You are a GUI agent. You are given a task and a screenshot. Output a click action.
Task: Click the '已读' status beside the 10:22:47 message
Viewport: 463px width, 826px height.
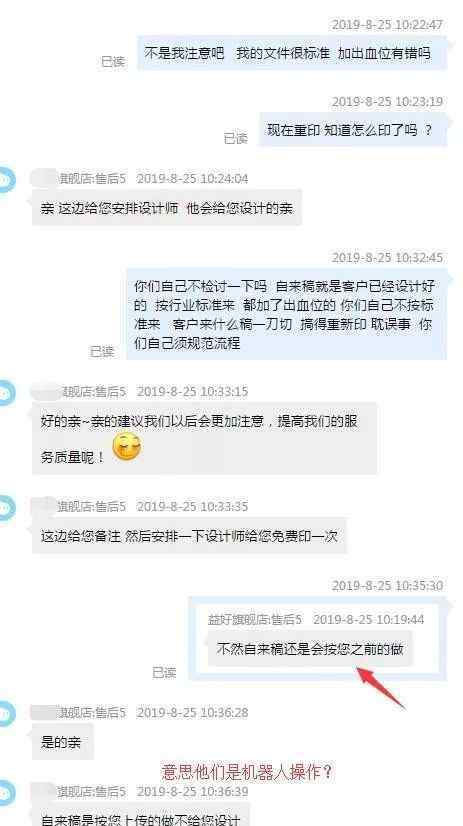113,62
